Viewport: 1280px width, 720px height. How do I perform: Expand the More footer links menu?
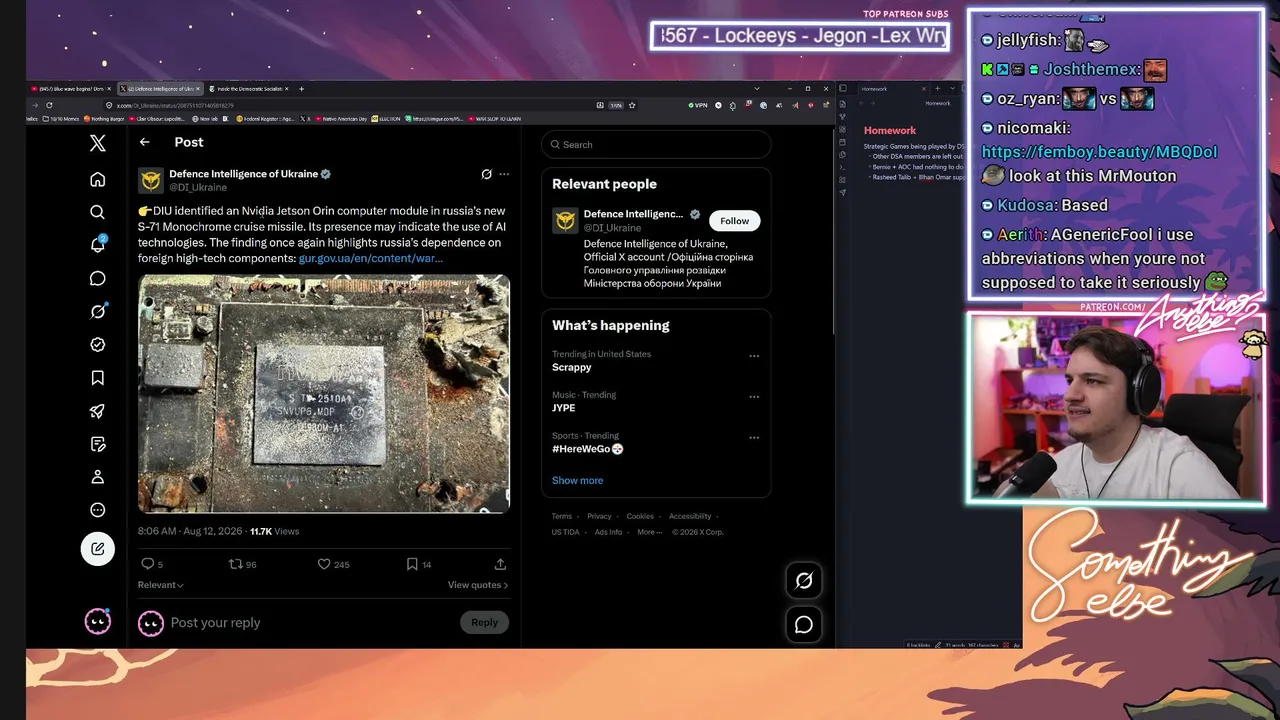(x=649, y=532)
